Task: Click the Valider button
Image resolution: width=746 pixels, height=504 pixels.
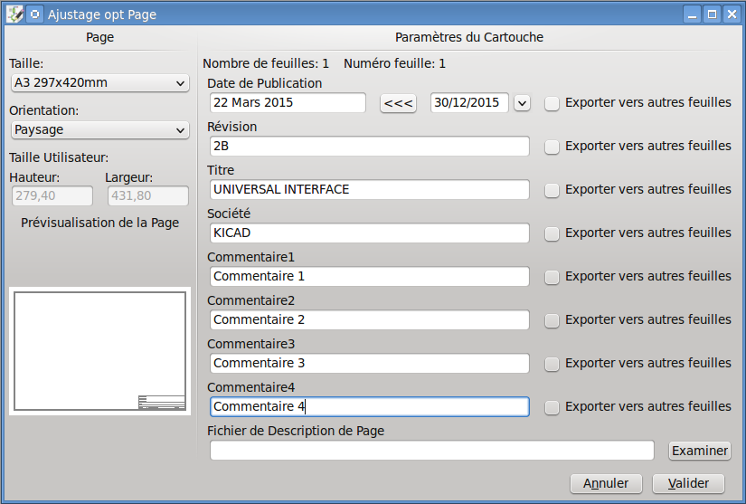Action: coord(688,483)
